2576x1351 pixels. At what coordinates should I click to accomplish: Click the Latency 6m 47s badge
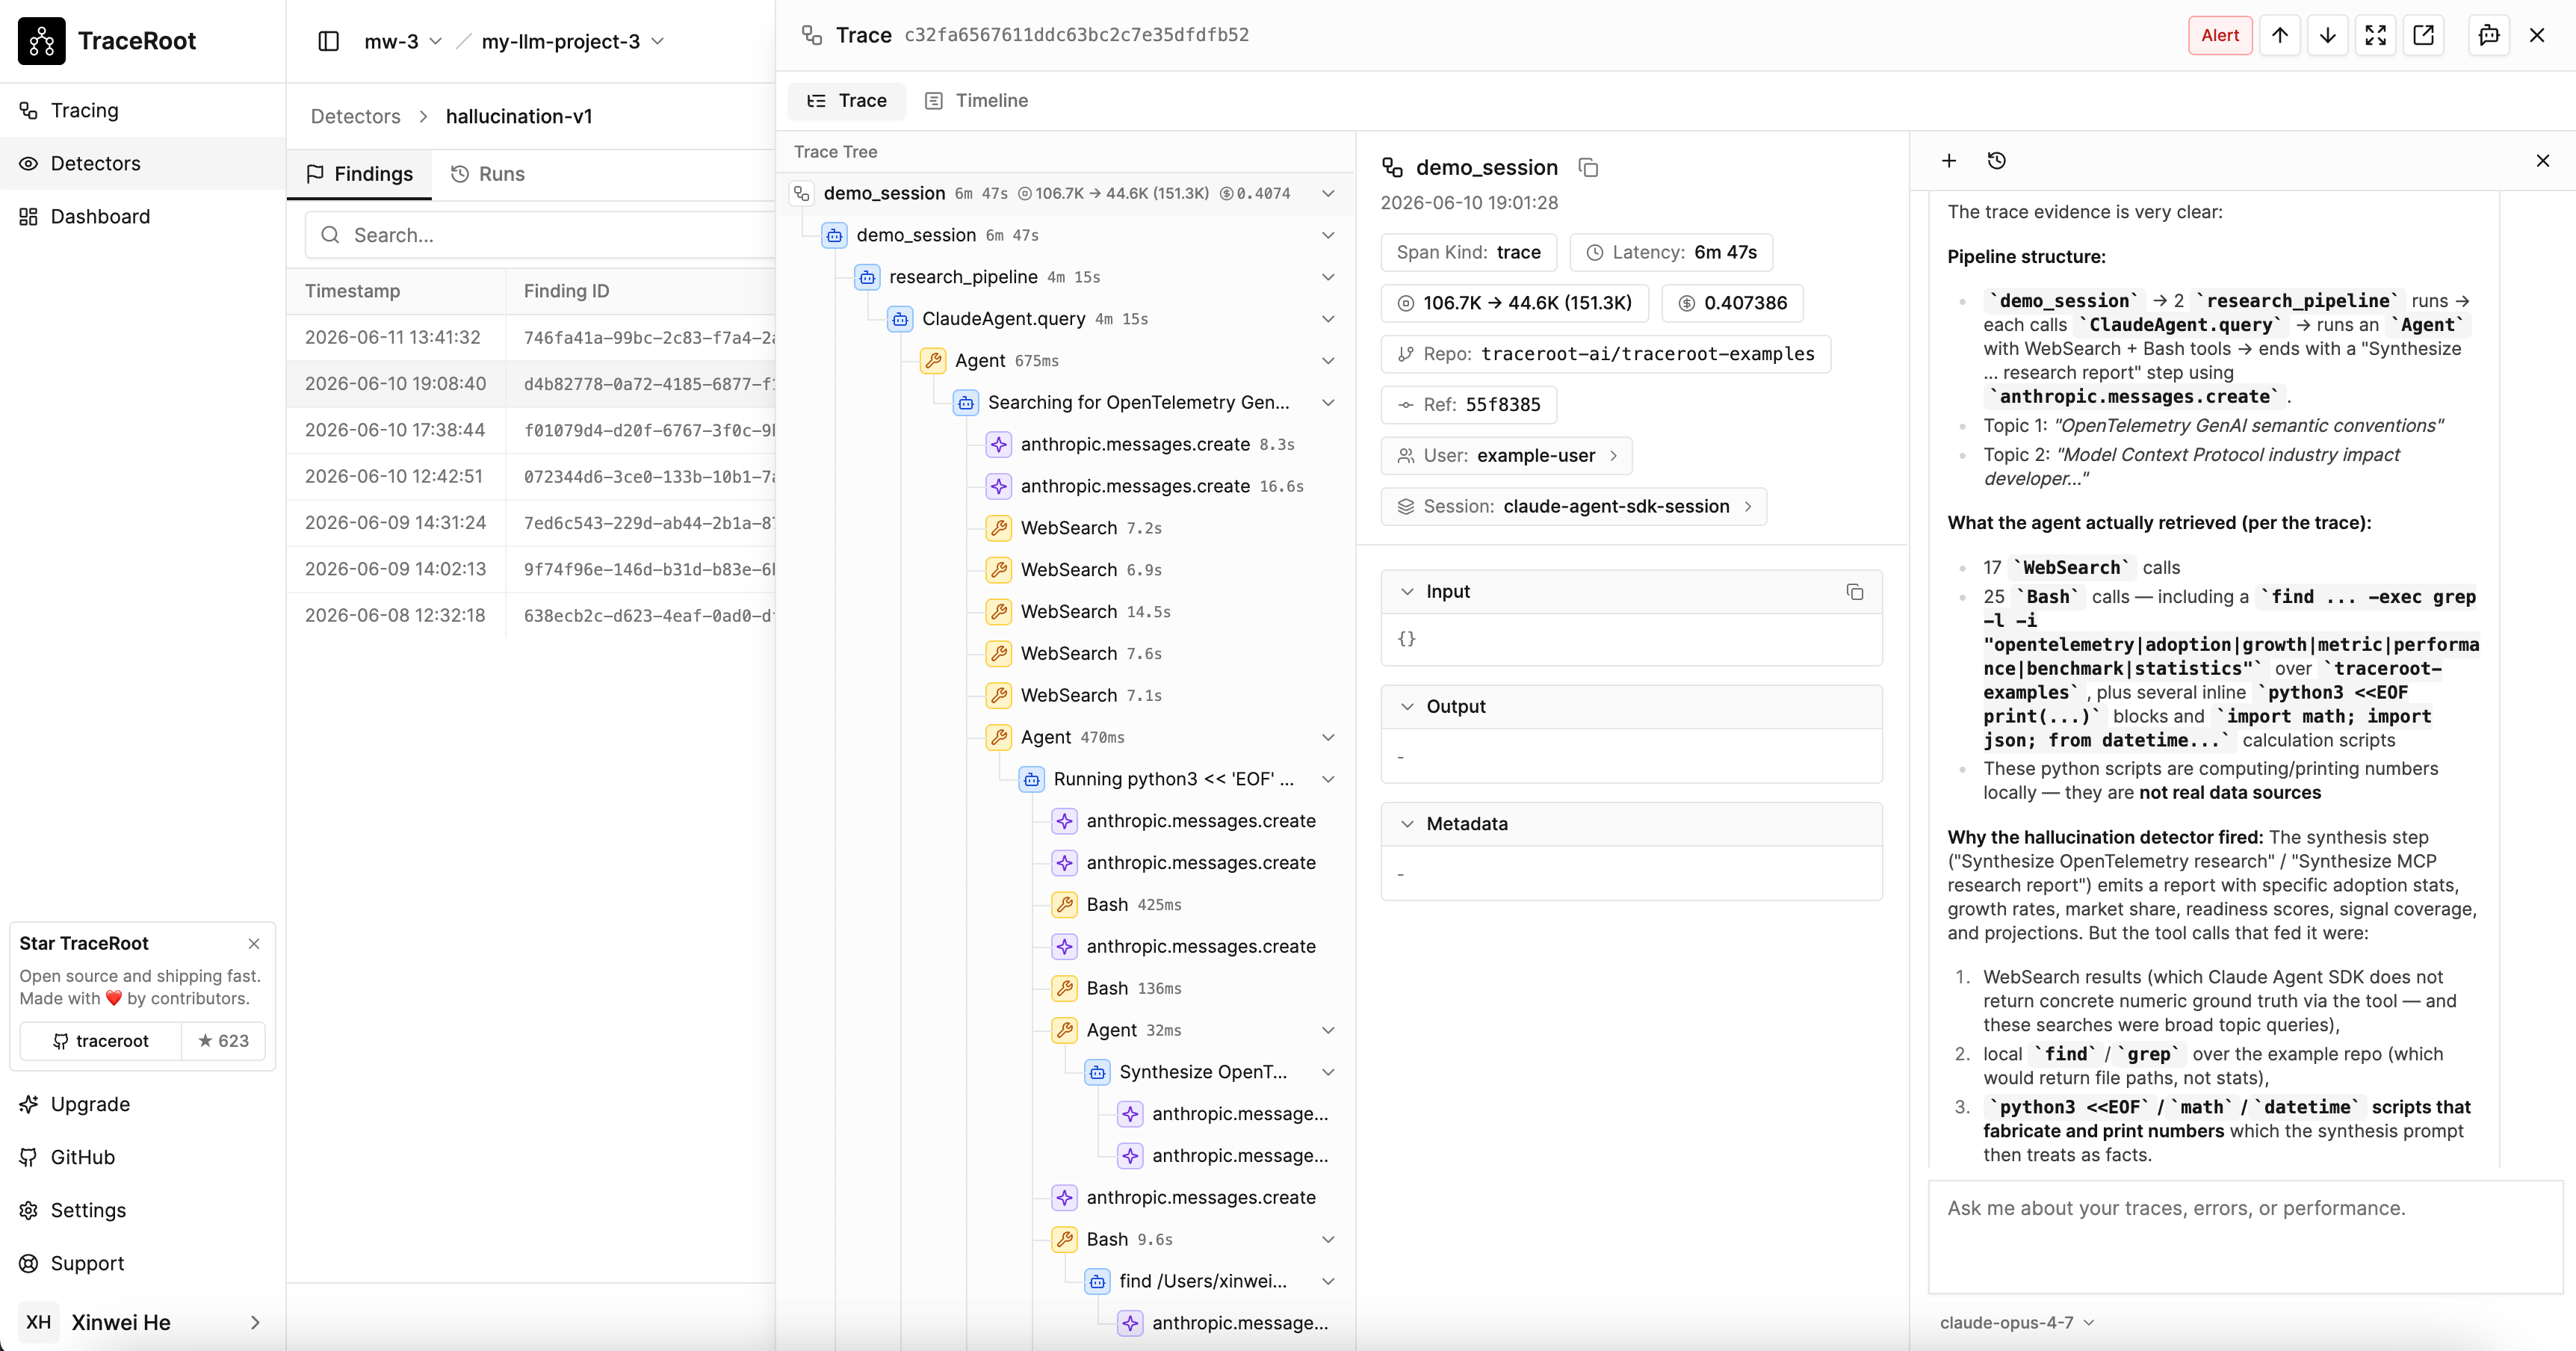click(x=1670, y=252)
